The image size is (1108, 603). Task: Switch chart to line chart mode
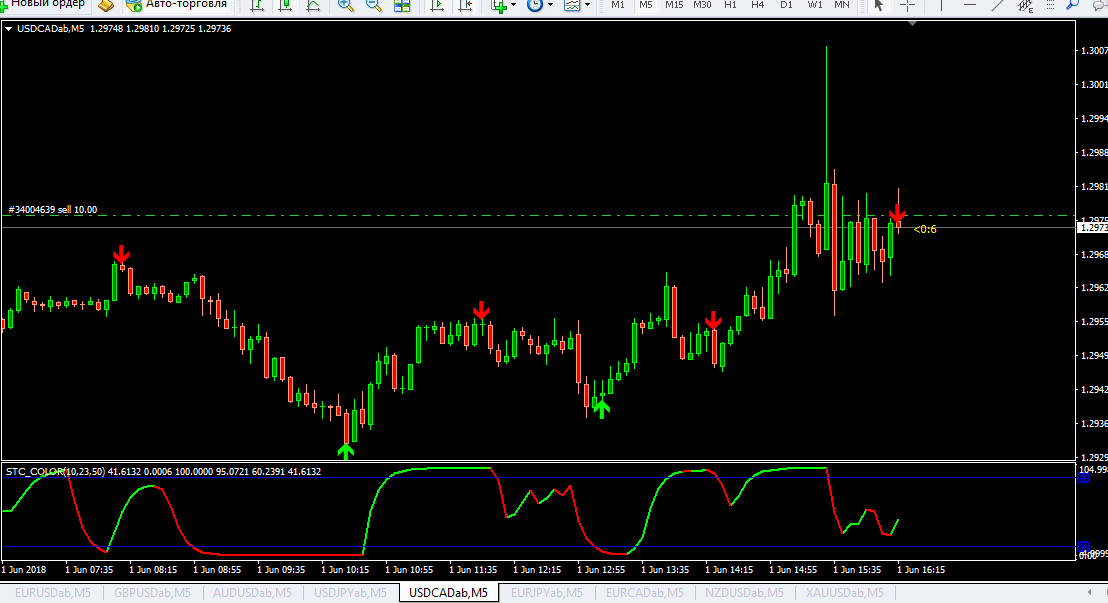(x=313, y=6)
